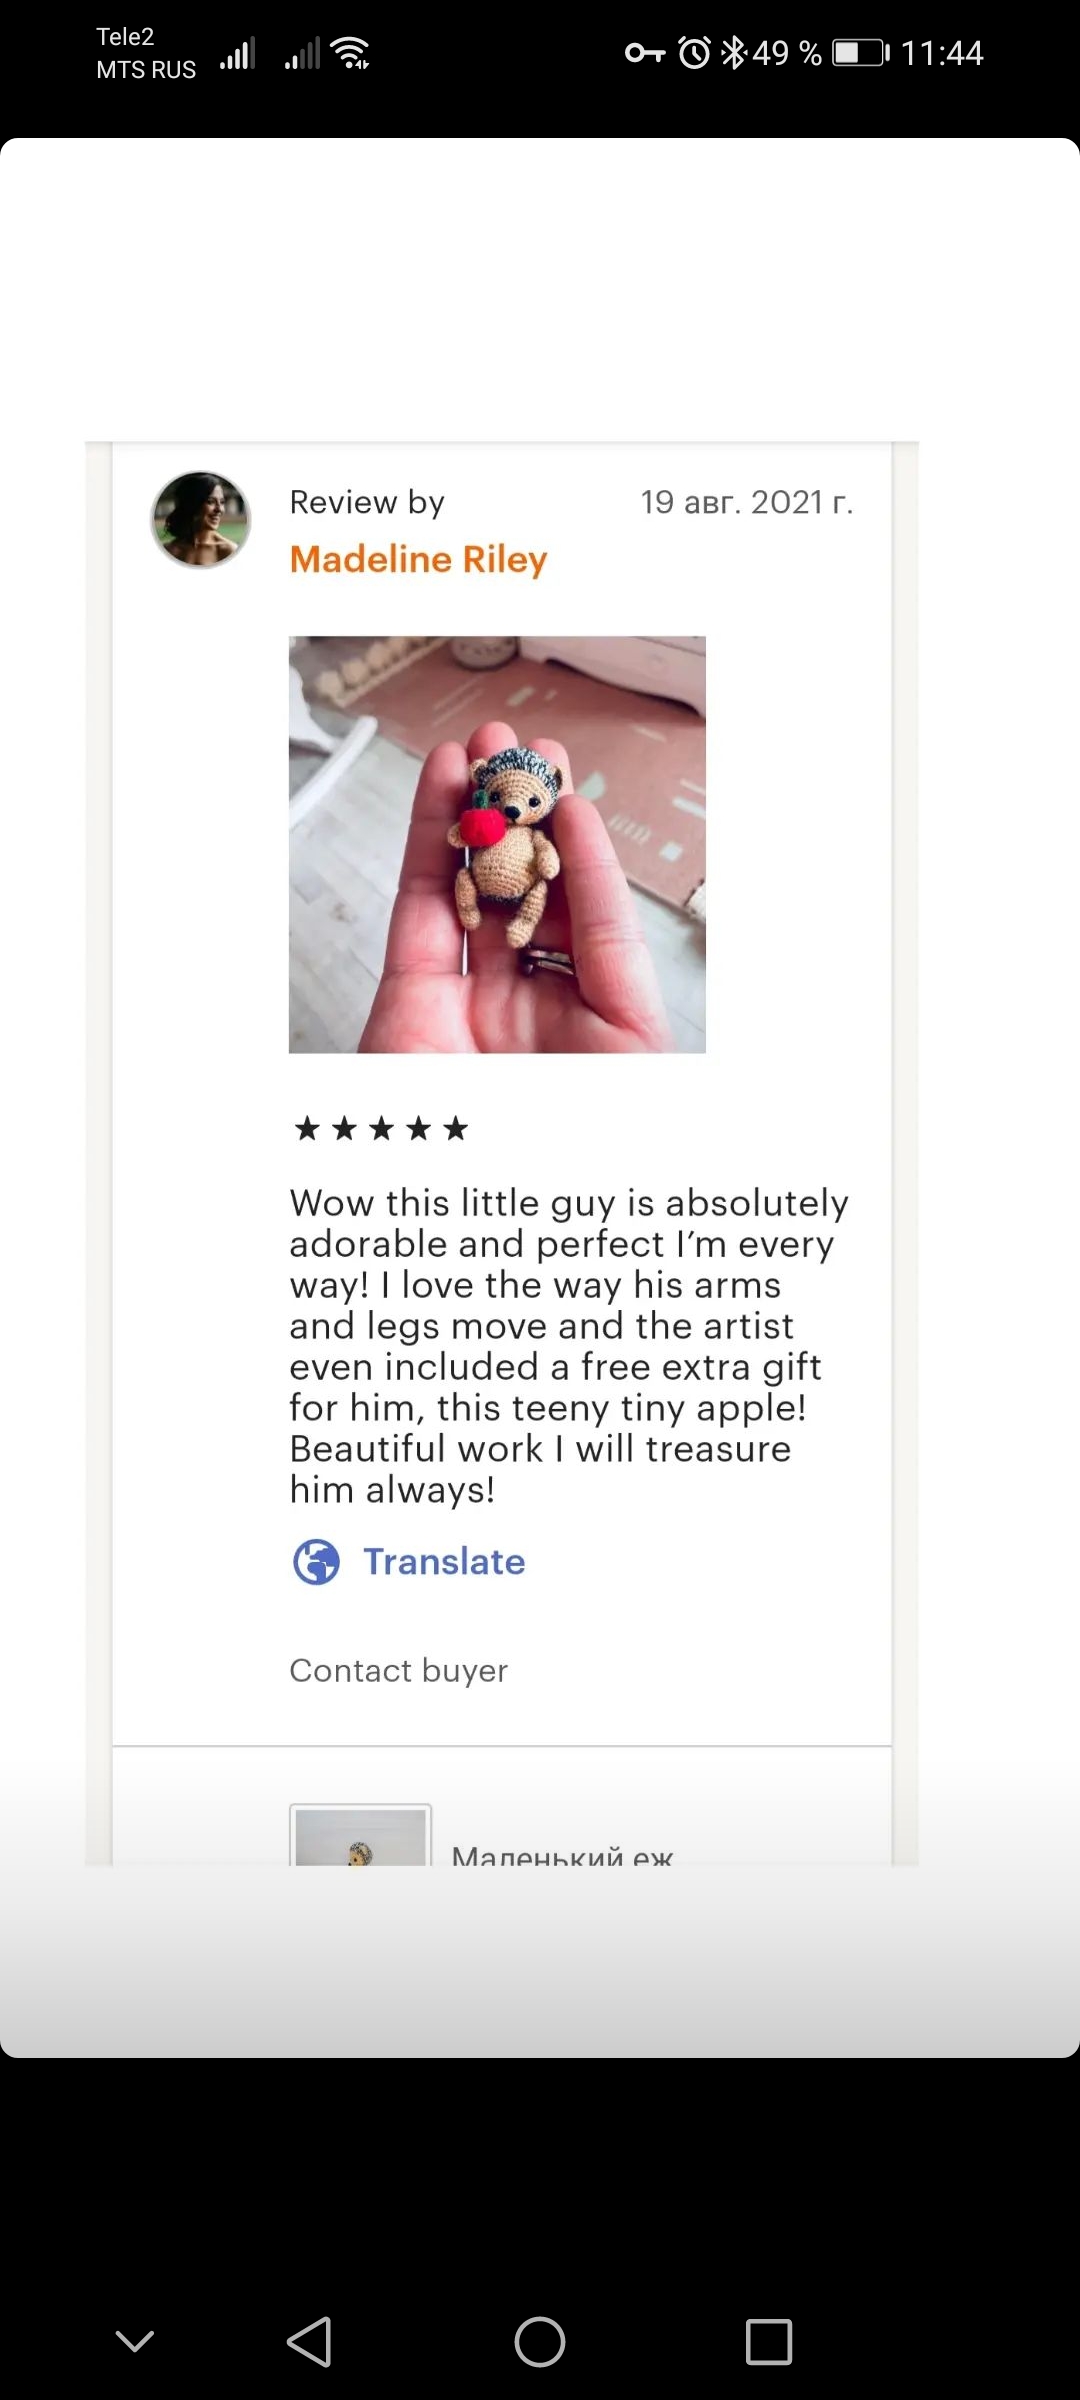The width and height of the screenshot is (1080, 2400).
Task: Open the Маленький еж listing thumbnail
Action: click(360, 1835)
